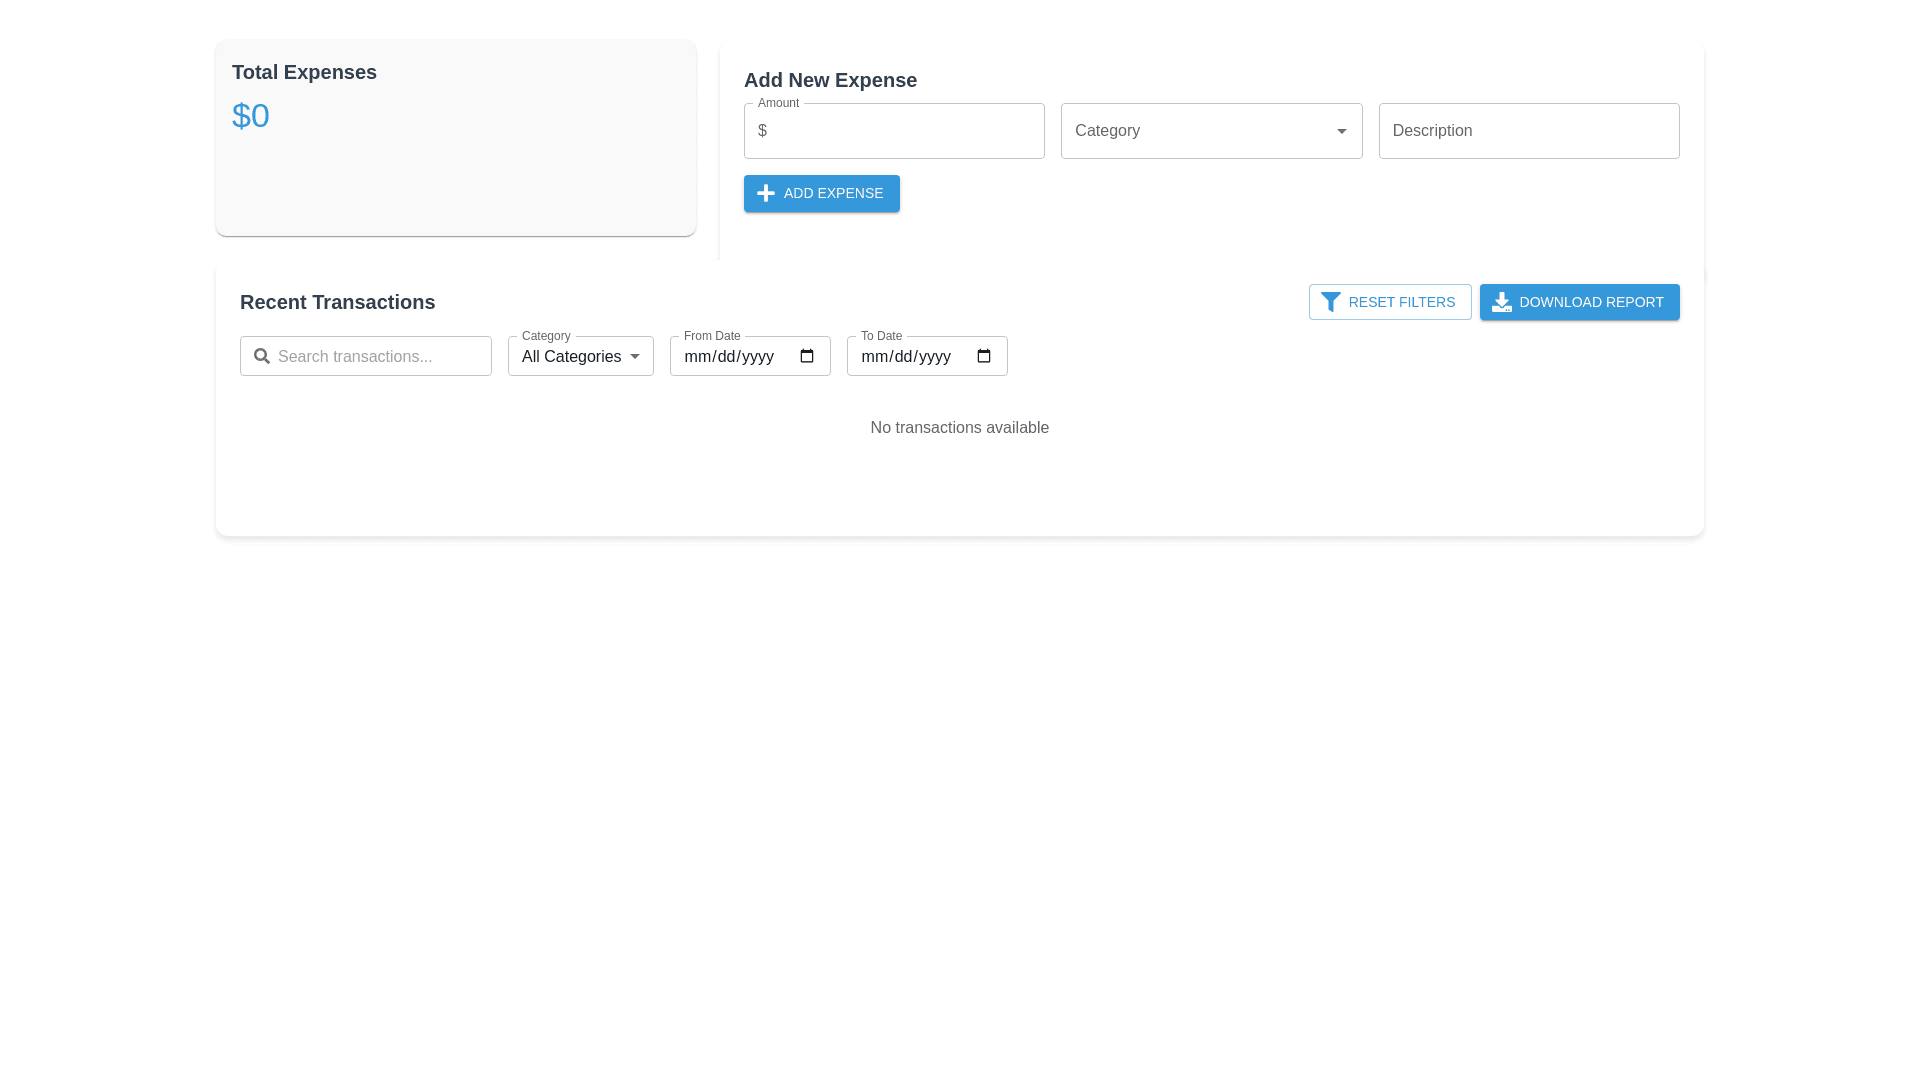Click the plus icon on Add Expense

[766, 193]
